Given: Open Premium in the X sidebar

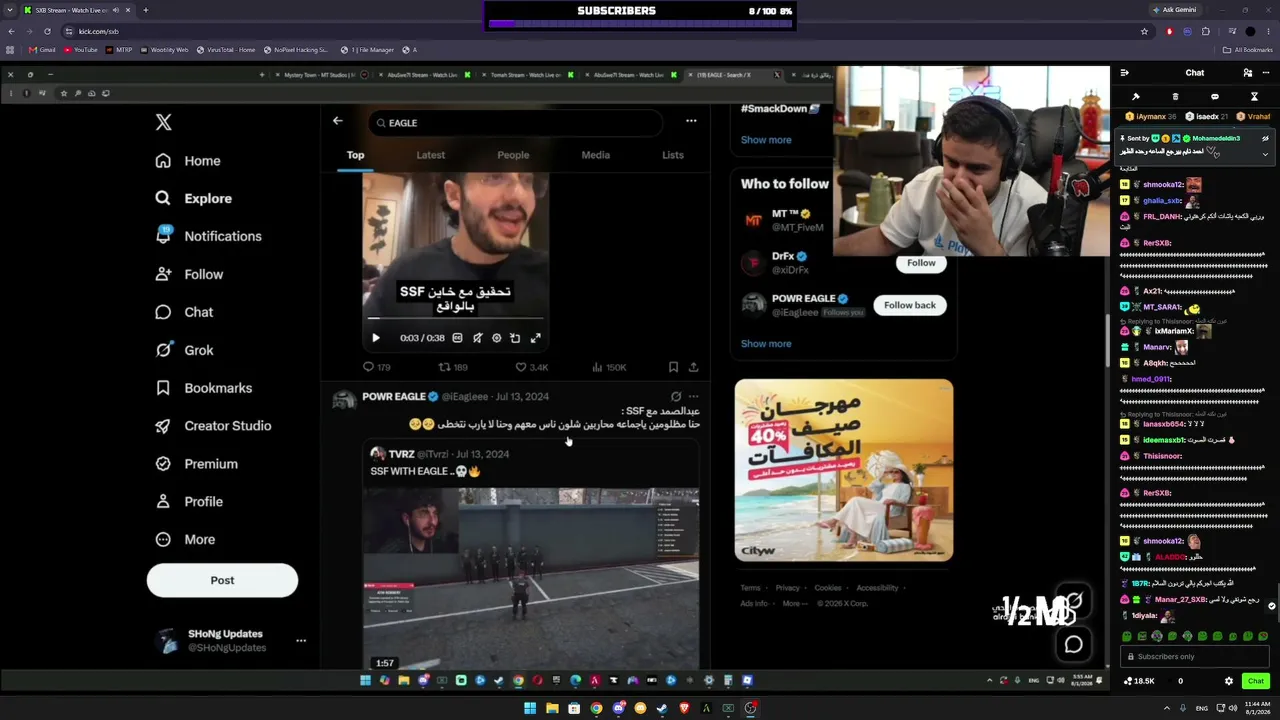Looking at the screenshot, I should pyautogui.click(x=196, y=464).
